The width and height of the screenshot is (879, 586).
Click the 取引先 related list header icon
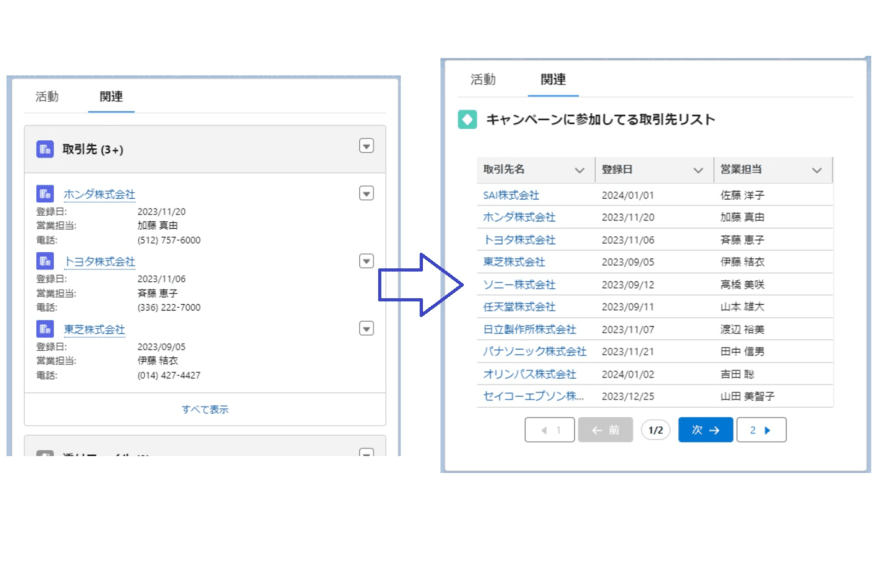[x=45, y=149]
